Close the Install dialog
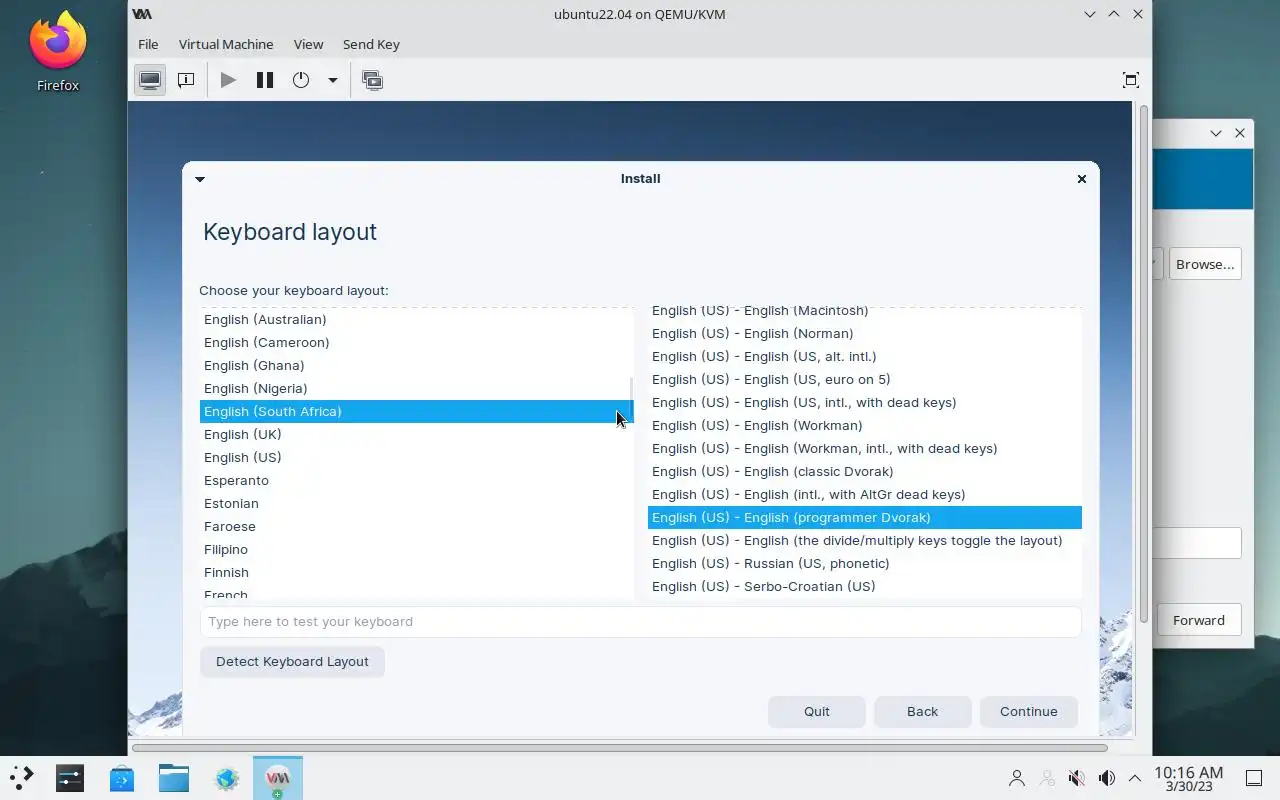This screenshot has width=1280, height=800. (x=1081, y=179)
